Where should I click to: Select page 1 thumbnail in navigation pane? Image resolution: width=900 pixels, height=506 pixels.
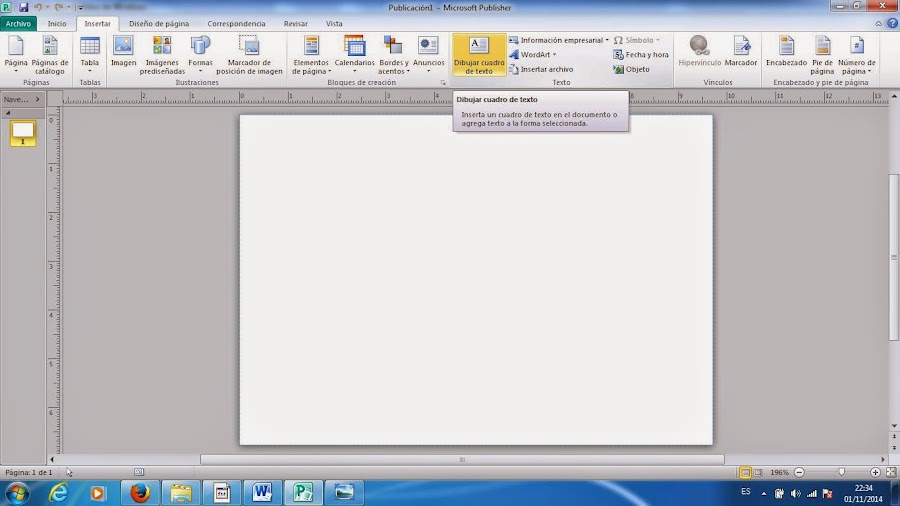pyautogui.click(x=23, y=133)
